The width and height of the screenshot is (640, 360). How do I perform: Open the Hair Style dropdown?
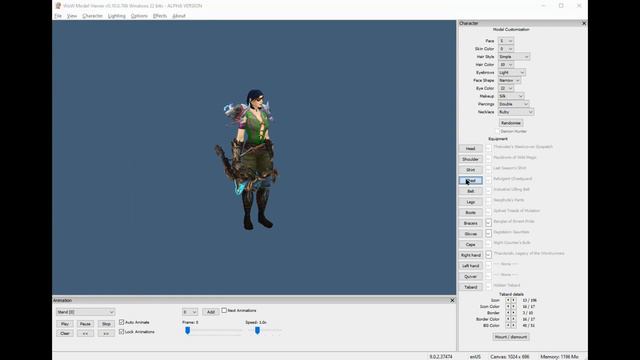pos(514,57)
